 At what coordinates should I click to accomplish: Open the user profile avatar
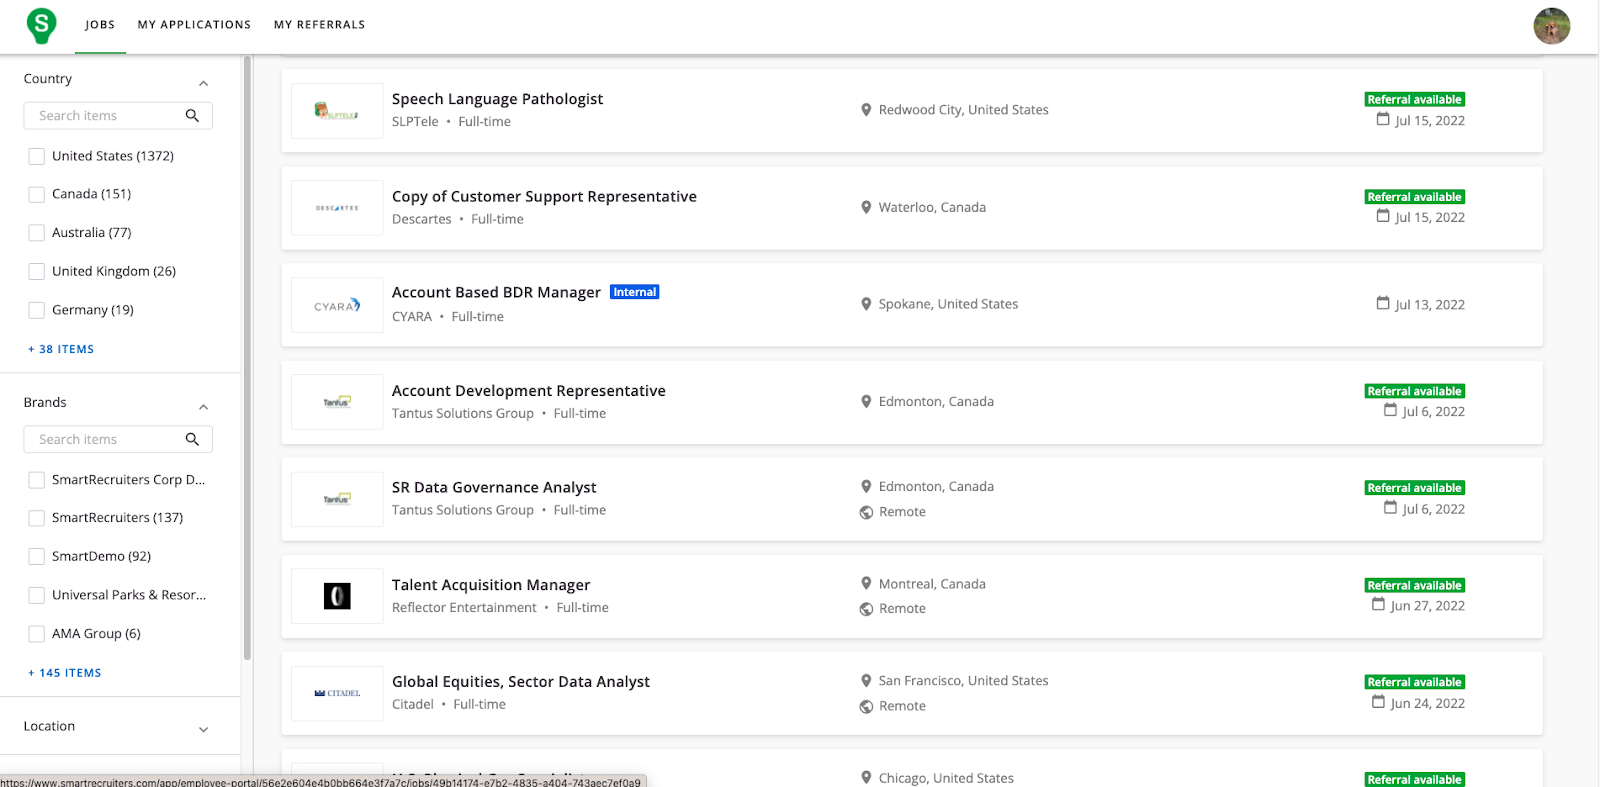coord(1551,26)
